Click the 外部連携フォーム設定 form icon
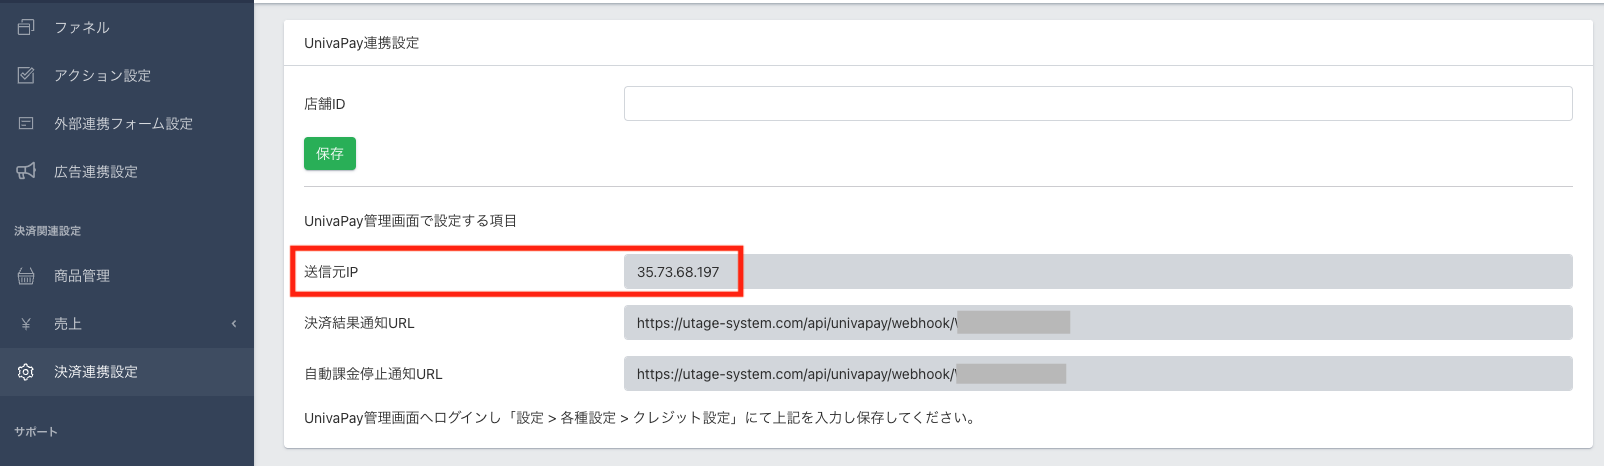The image size is (1604, 466). pyautogui.click(x=26, y=123)
